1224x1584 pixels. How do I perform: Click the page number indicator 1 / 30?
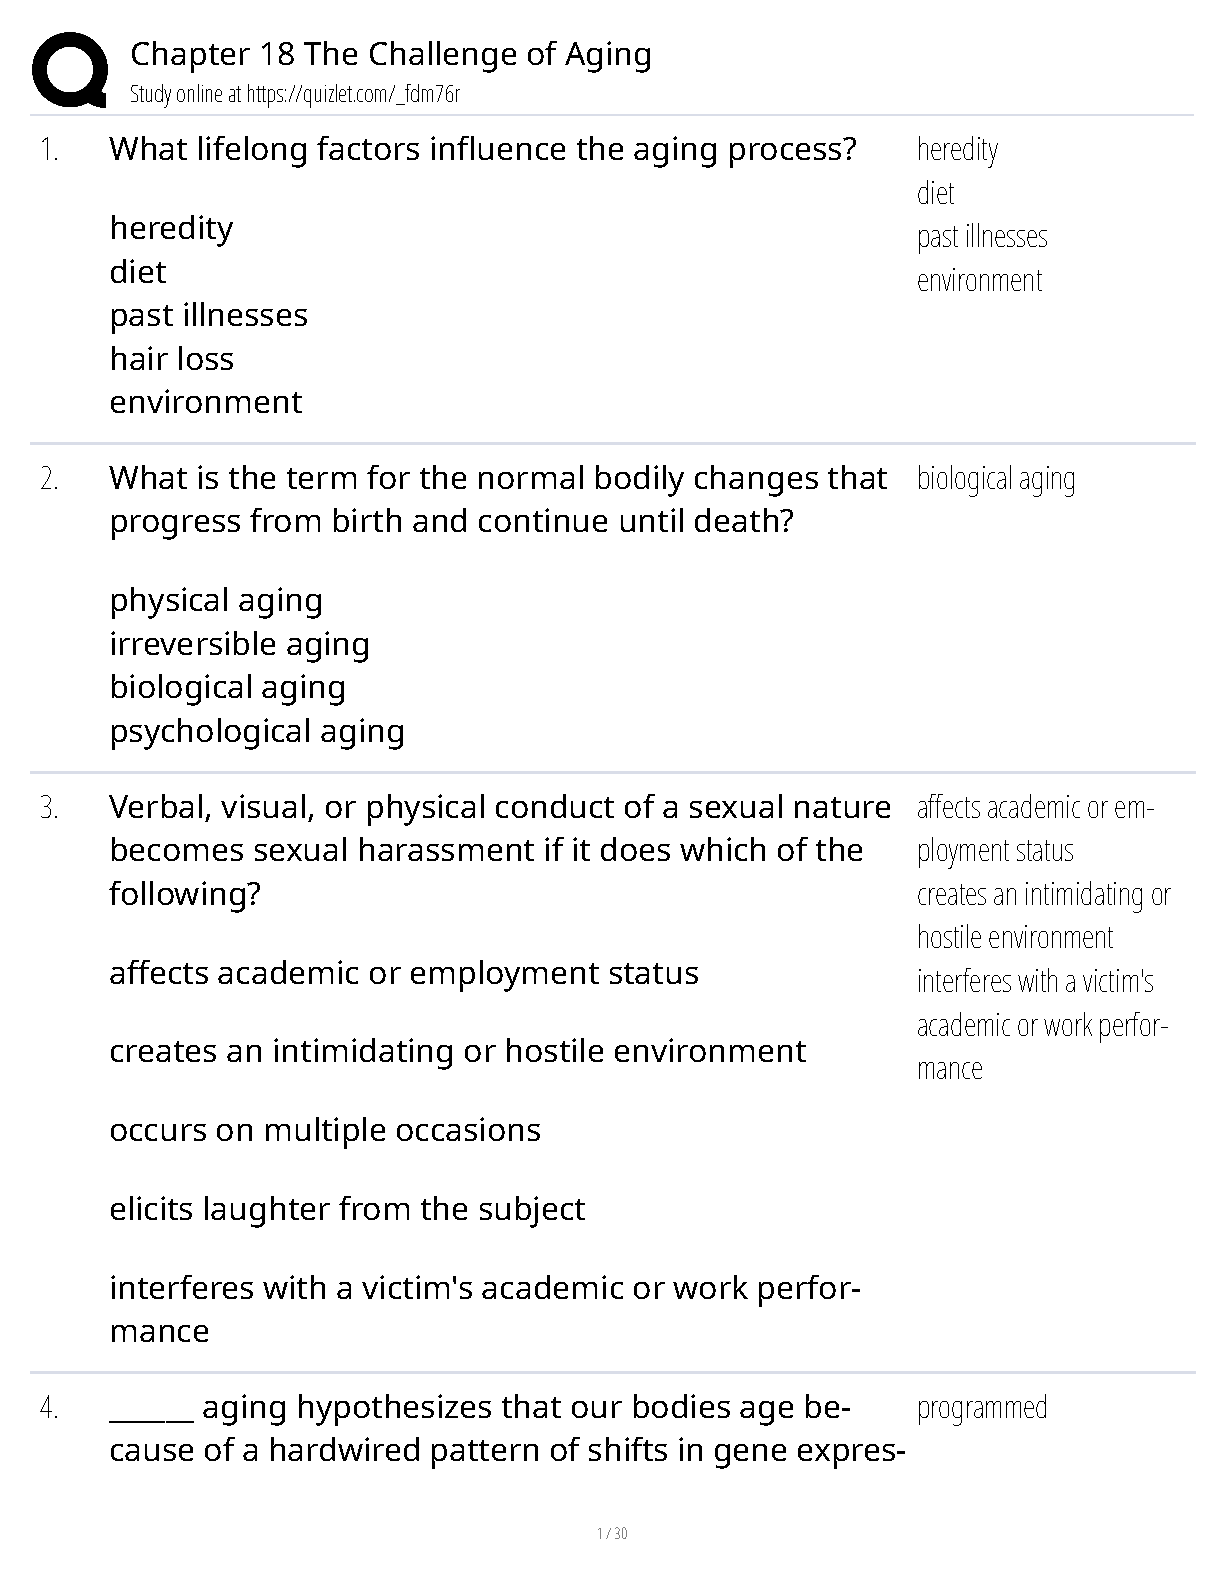click(x=612, y=1534)
